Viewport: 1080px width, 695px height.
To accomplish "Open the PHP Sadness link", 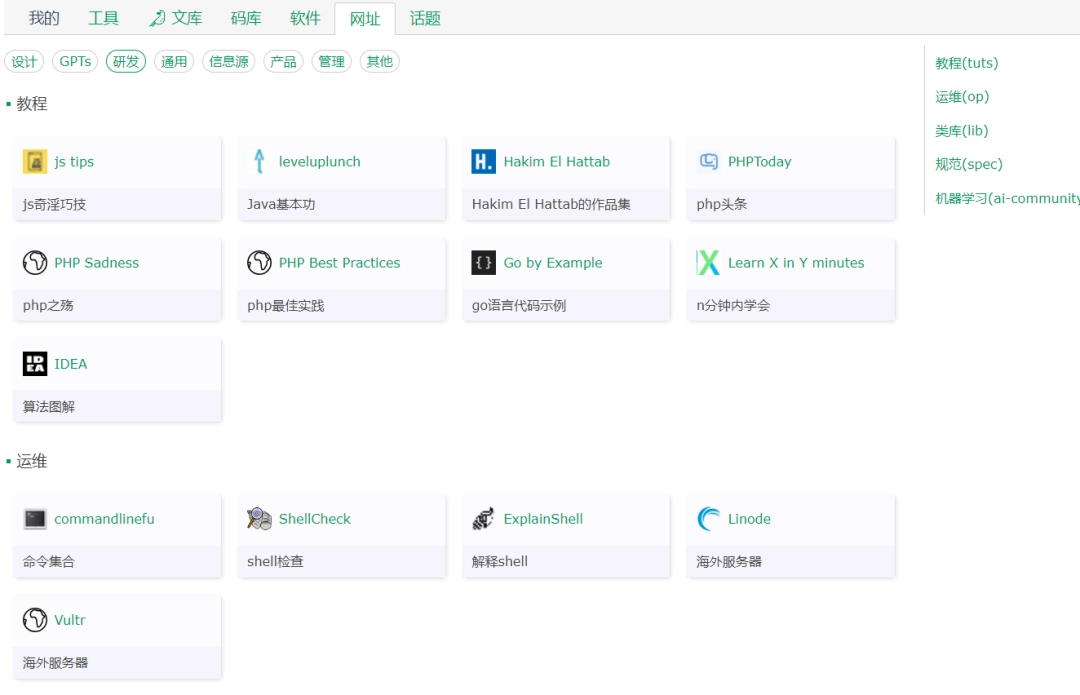I will (96, 263).
